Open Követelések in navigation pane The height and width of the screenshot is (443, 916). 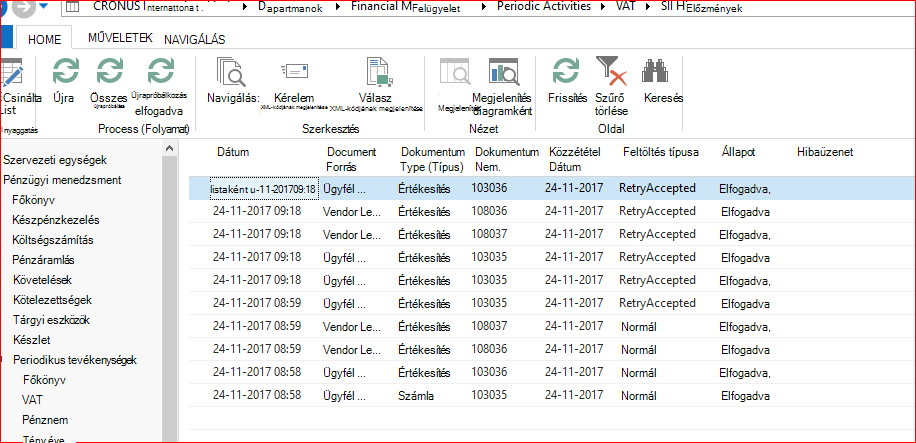pos(42,280)
